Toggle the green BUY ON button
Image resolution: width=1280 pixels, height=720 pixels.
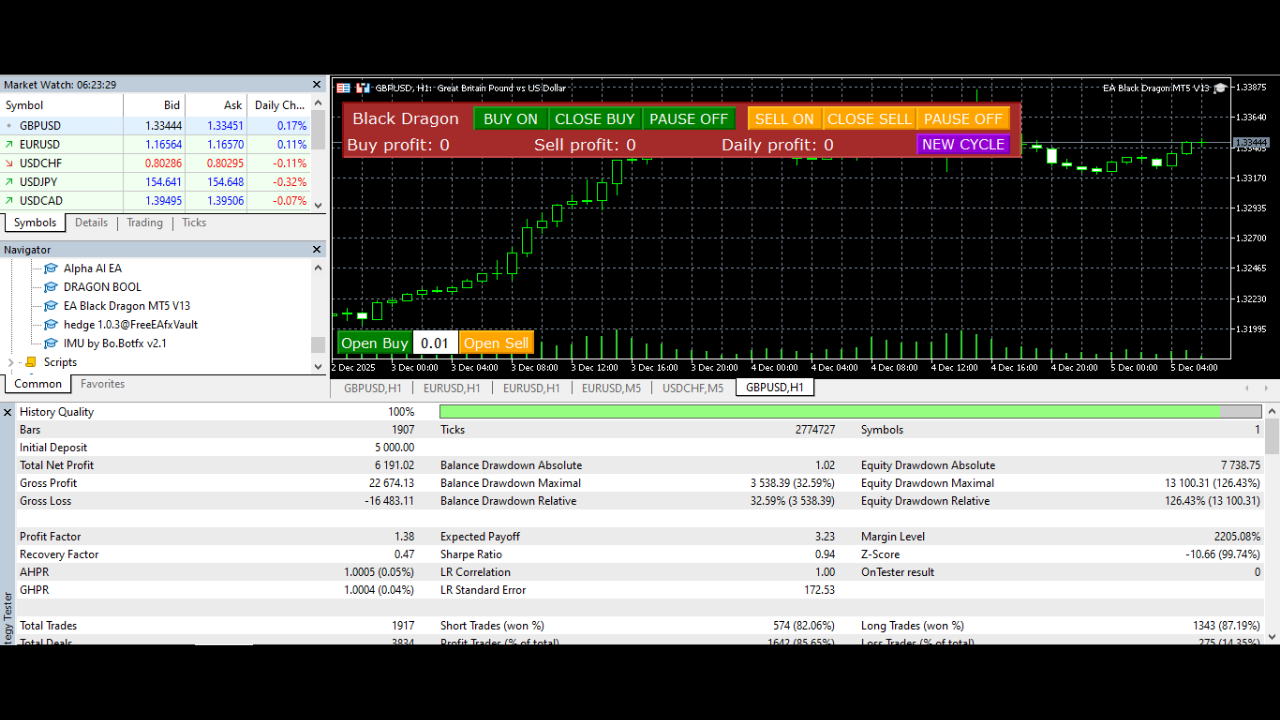510,118
